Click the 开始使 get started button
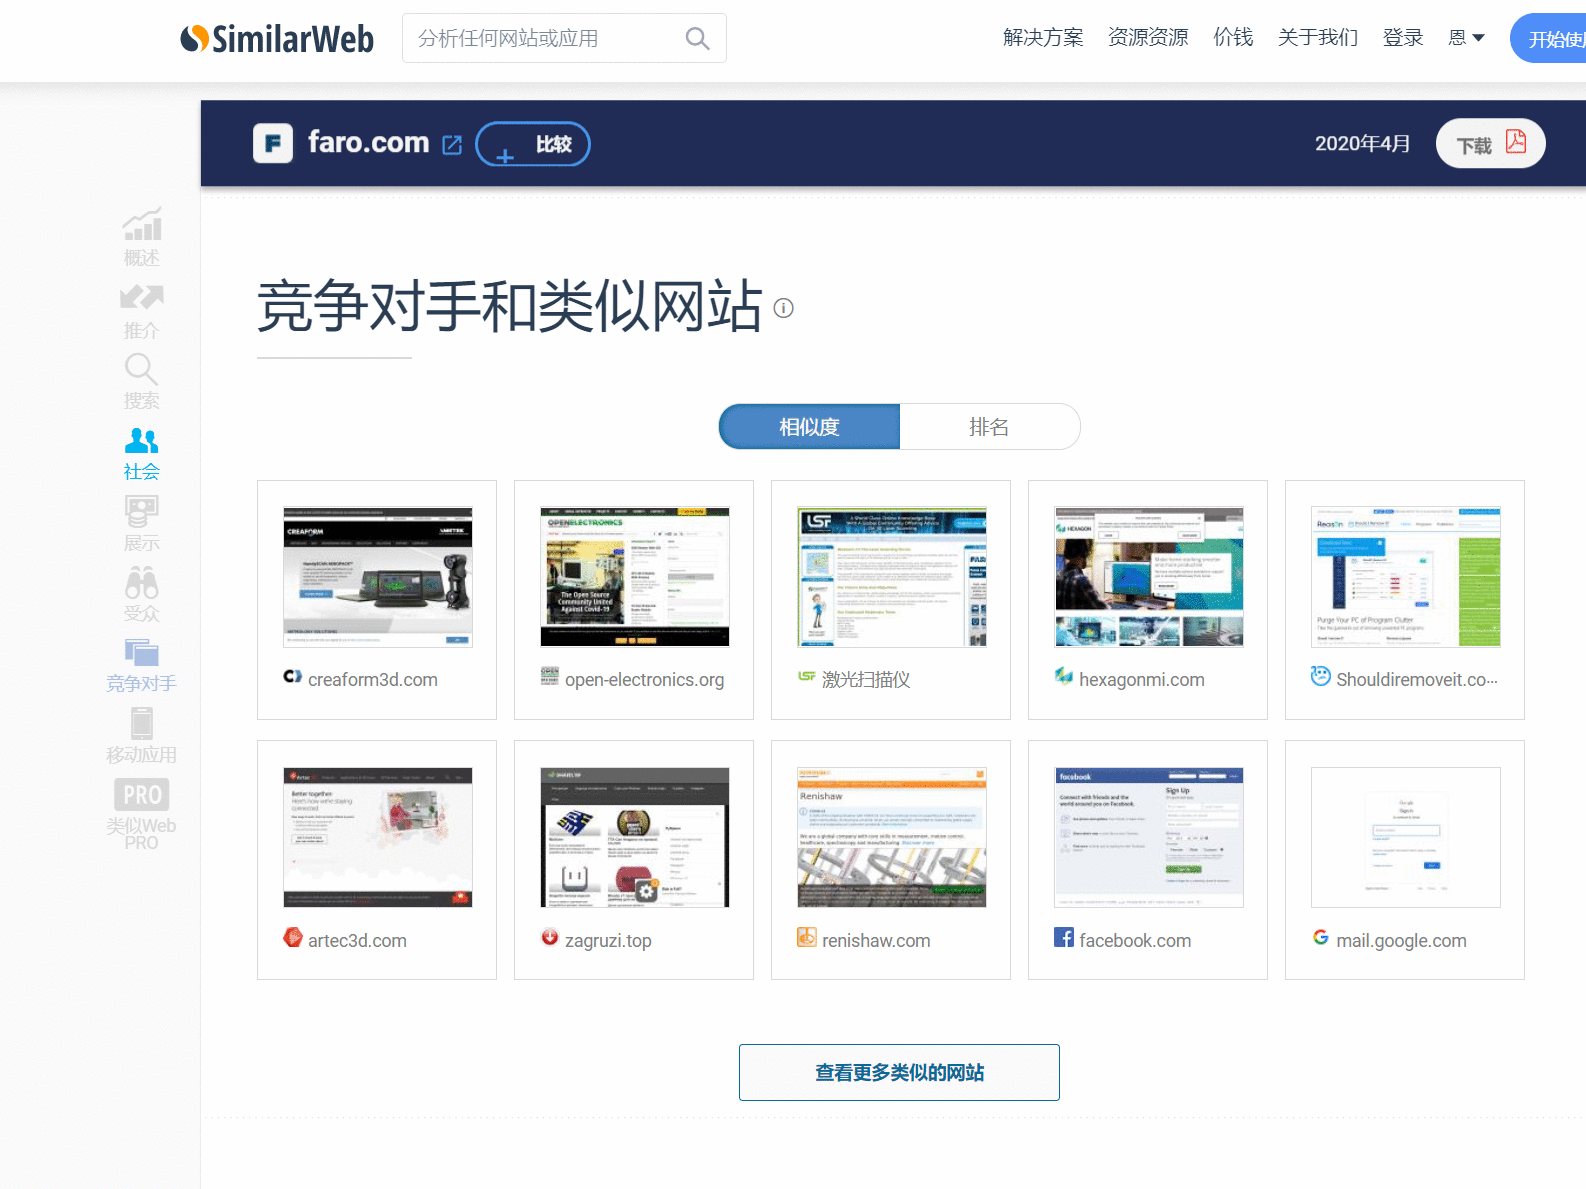 tap(1548, 39)
